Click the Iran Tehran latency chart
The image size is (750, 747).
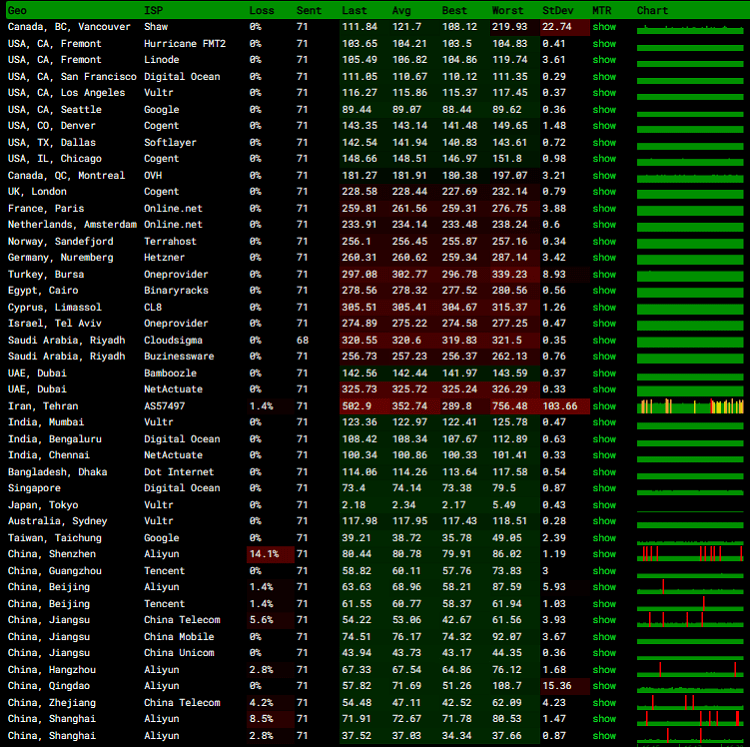click(x=690, y=406)
